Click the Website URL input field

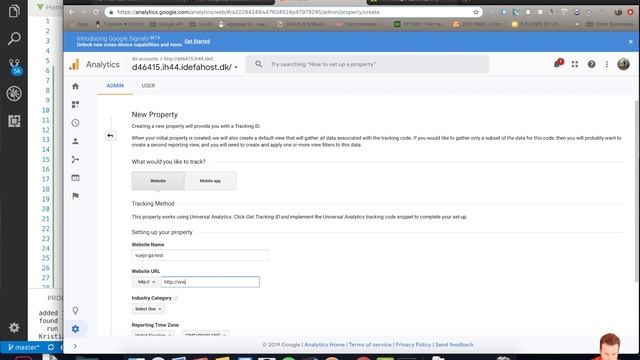[x=210, y=282]
